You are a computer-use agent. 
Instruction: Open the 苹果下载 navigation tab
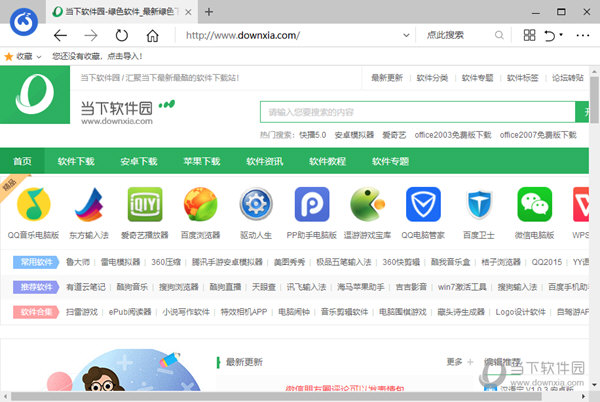pyautogui.click(x=202, y=161)
